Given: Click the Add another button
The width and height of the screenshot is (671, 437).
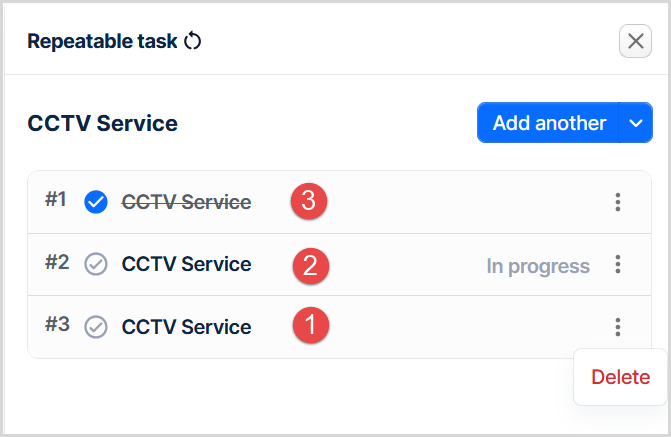Looking at the screenshot, I should click(549, 123).
